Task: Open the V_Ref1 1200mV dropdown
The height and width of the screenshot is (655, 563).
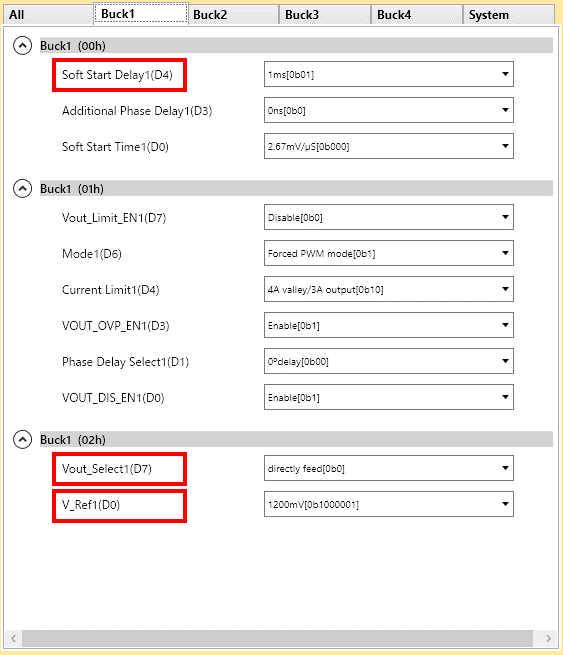Action: 388,504
